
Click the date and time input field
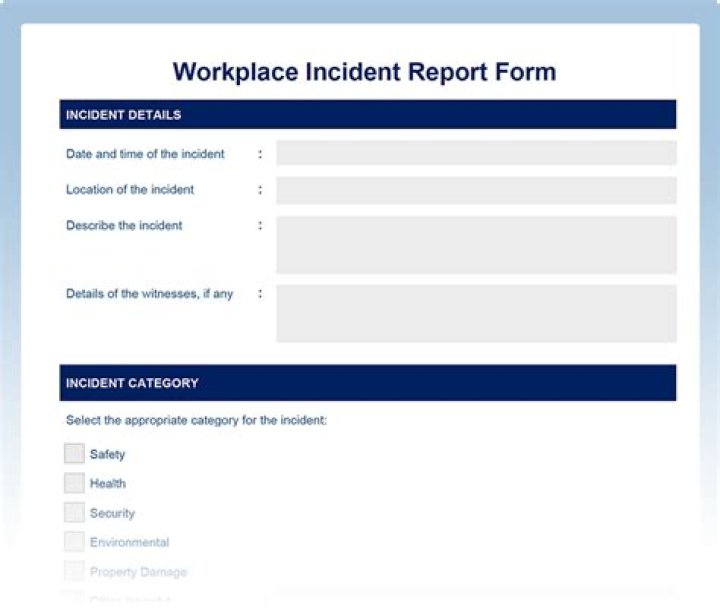[x=476, y=153]
